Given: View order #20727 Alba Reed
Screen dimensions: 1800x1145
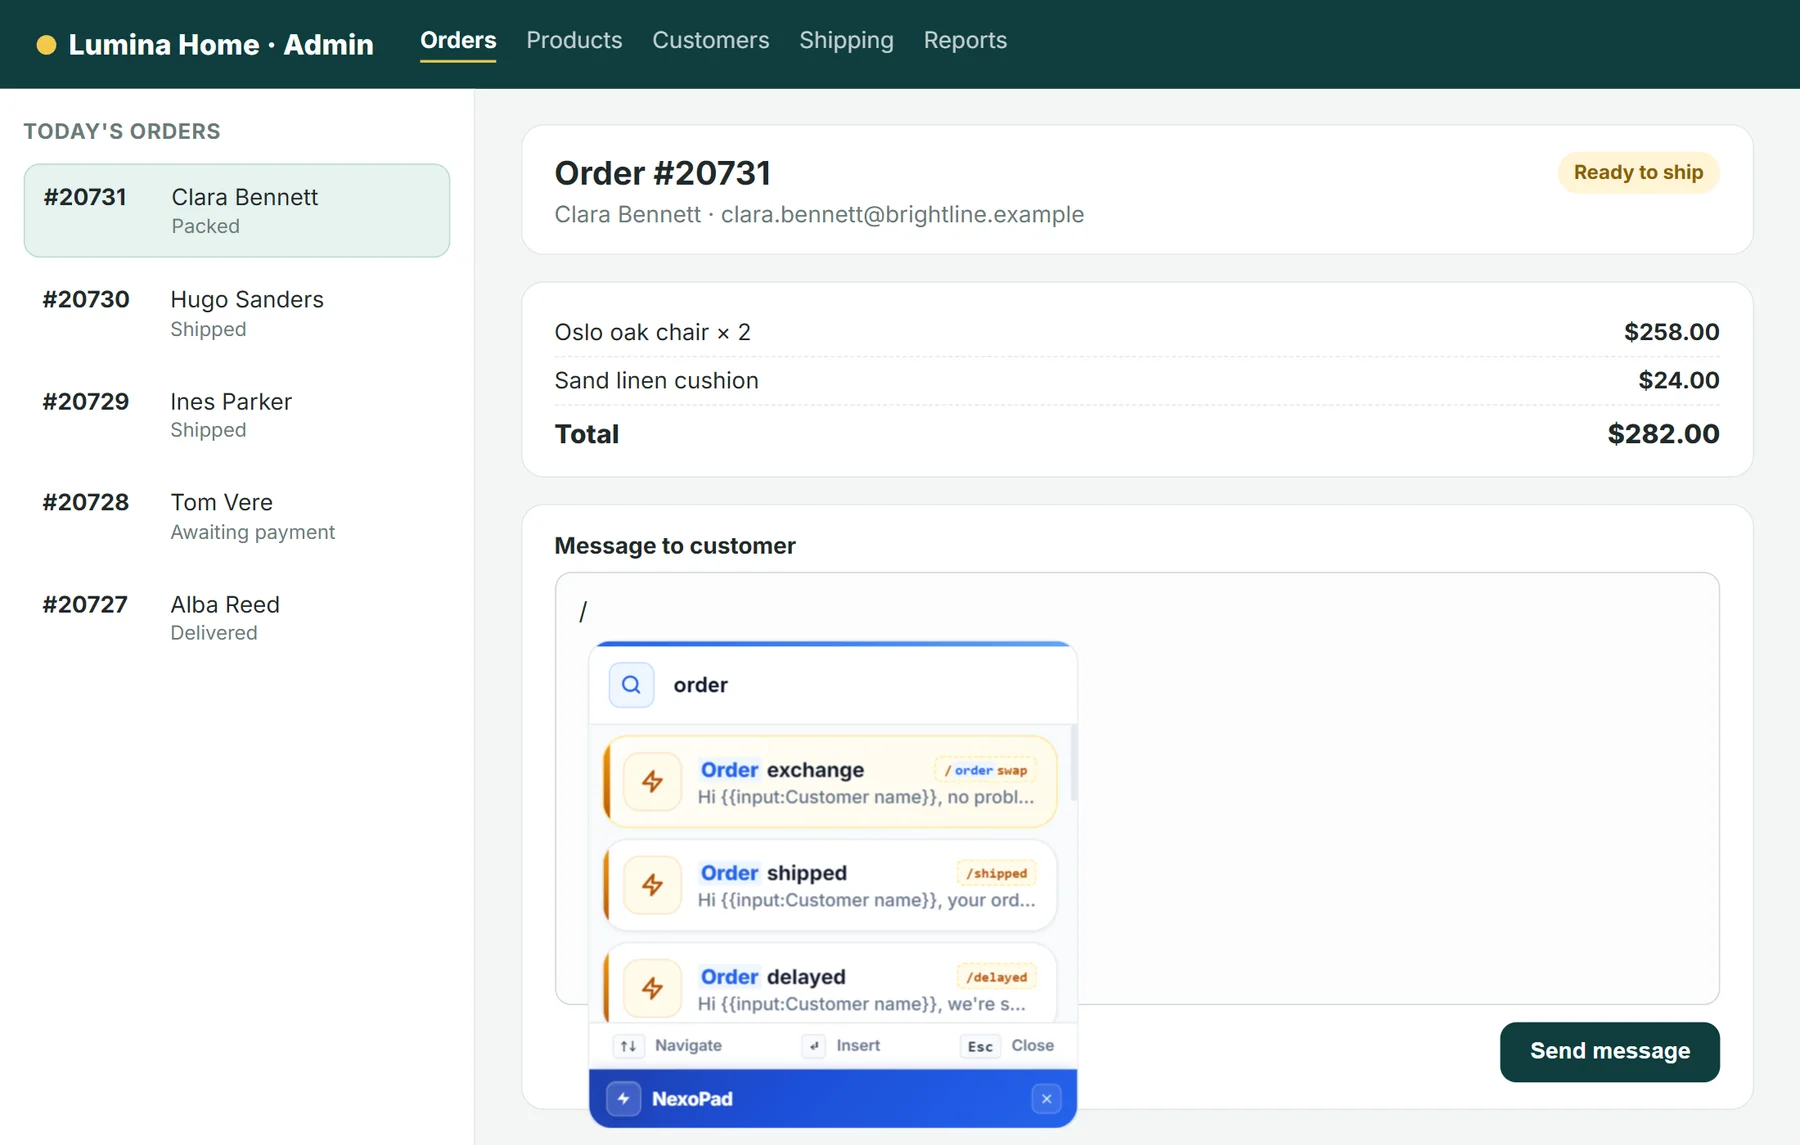Looking at the screenshot, I should [237, 617].
